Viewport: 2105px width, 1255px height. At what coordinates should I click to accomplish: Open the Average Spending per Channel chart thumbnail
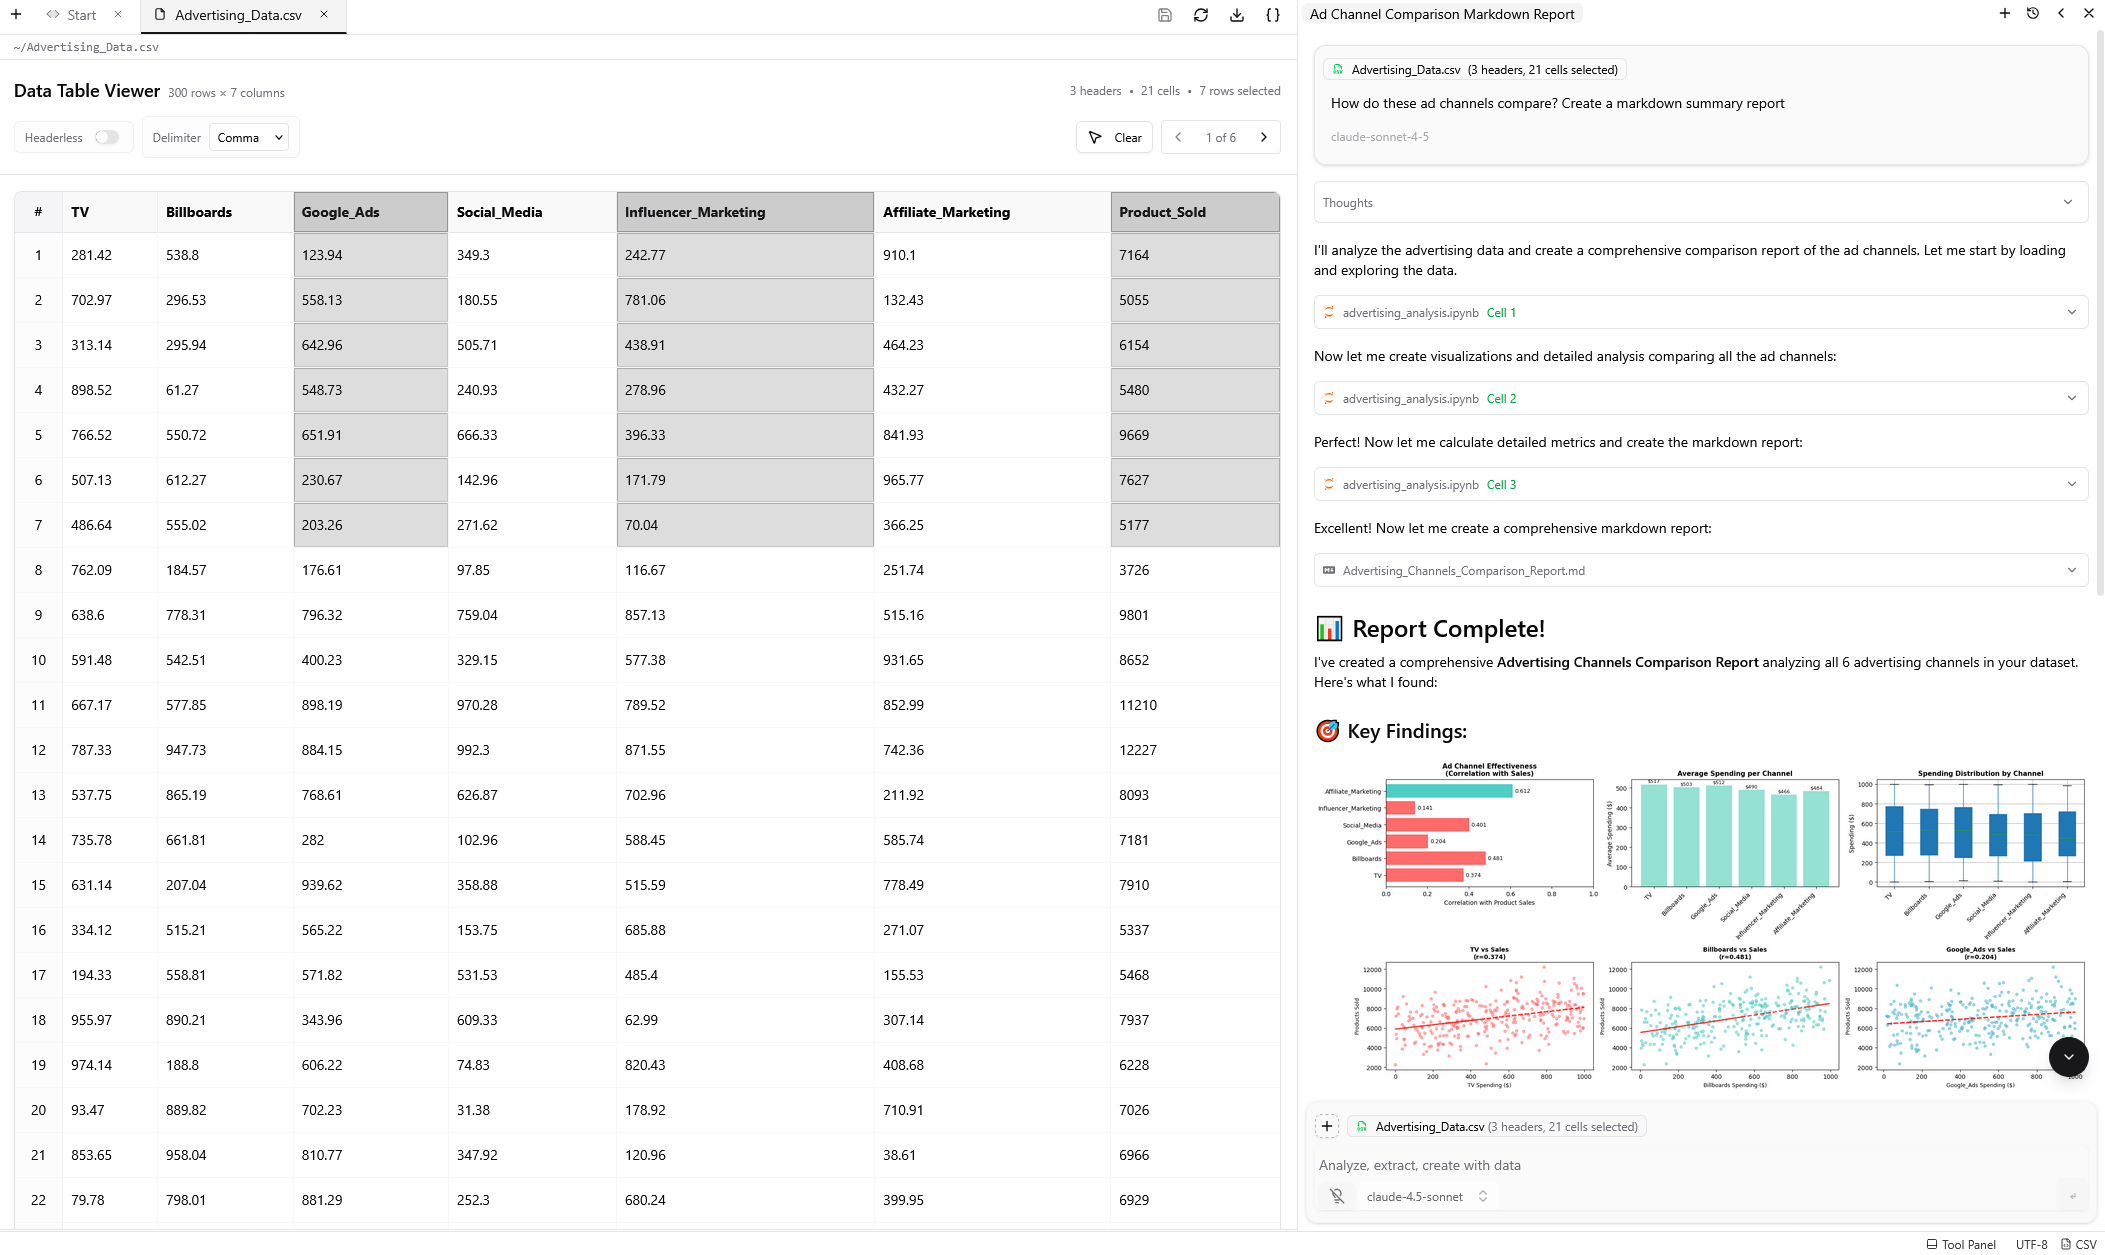pos(1725,850)
